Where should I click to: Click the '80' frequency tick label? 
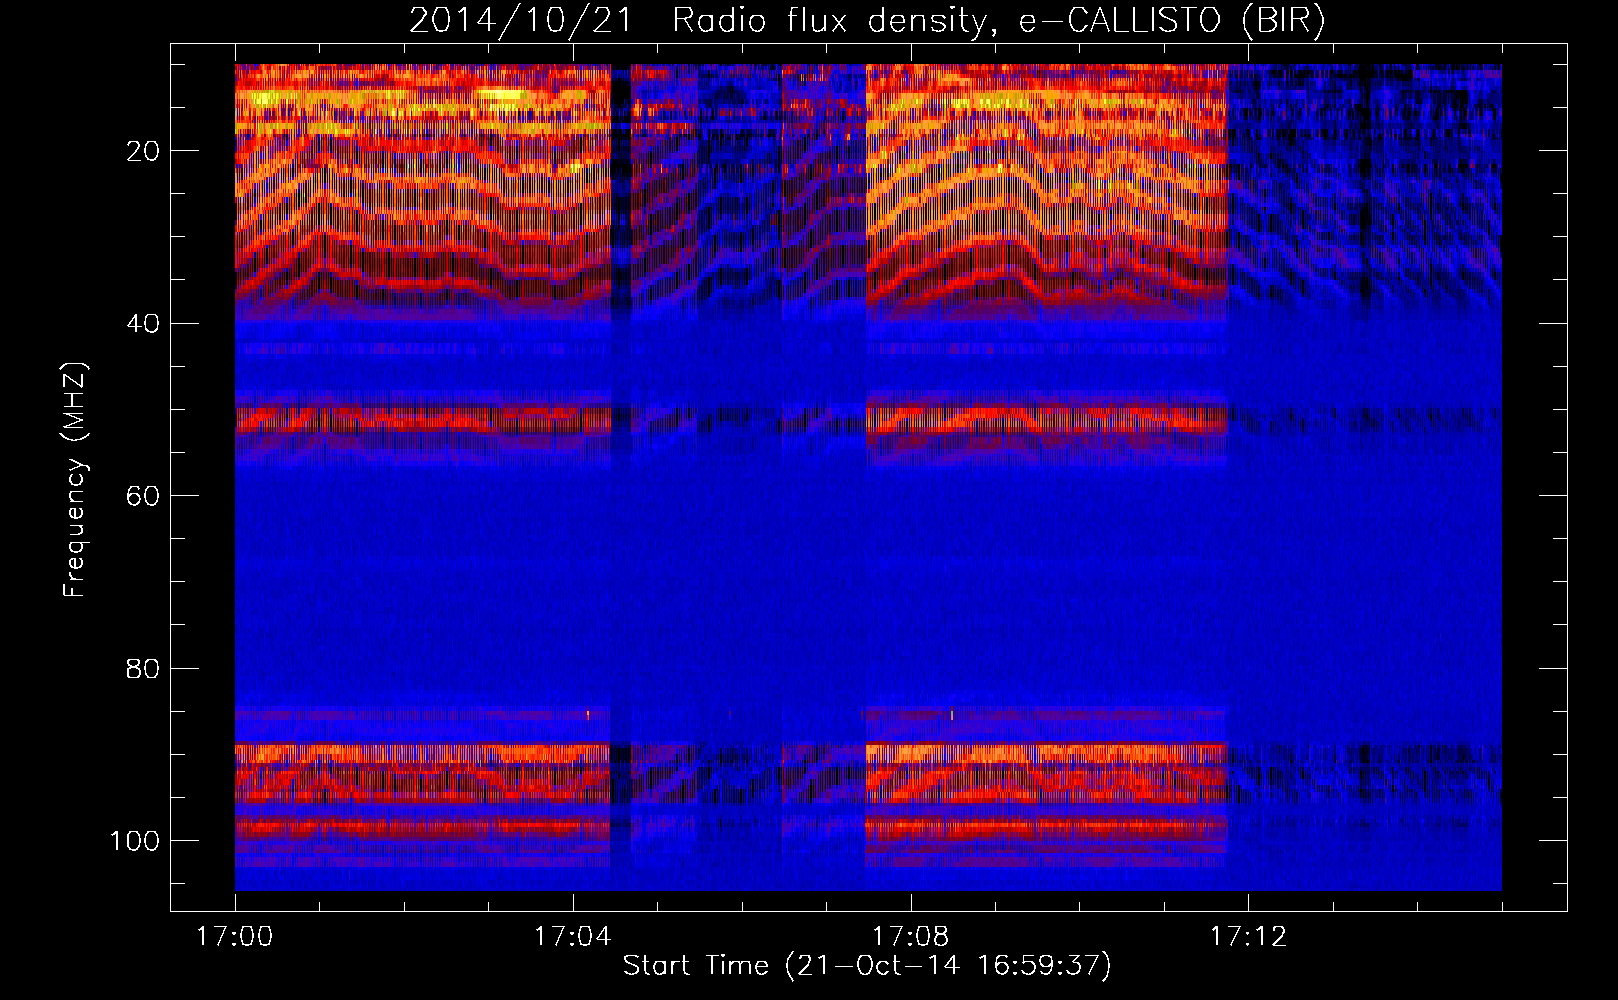144,668
